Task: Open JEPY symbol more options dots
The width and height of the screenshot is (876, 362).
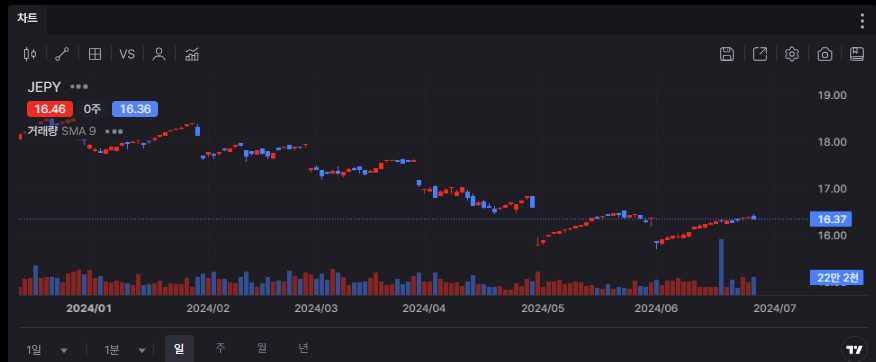Action: point(79,87)
